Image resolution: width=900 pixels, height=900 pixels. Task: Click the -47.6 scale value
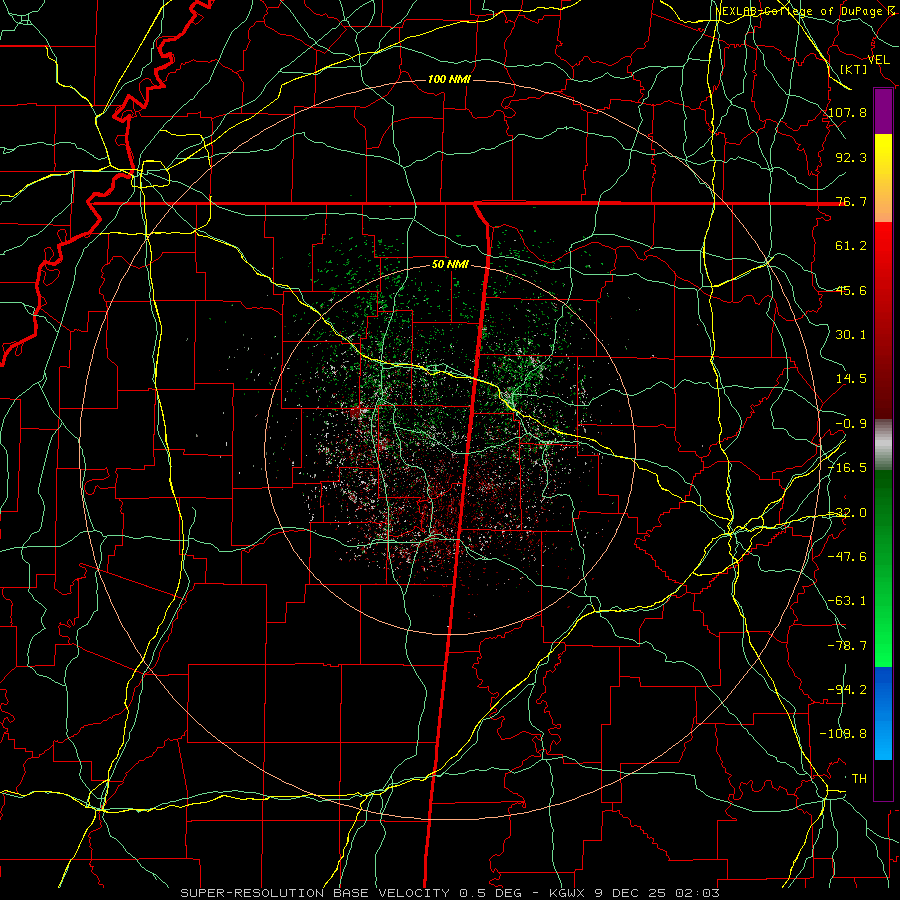[847, 557]
